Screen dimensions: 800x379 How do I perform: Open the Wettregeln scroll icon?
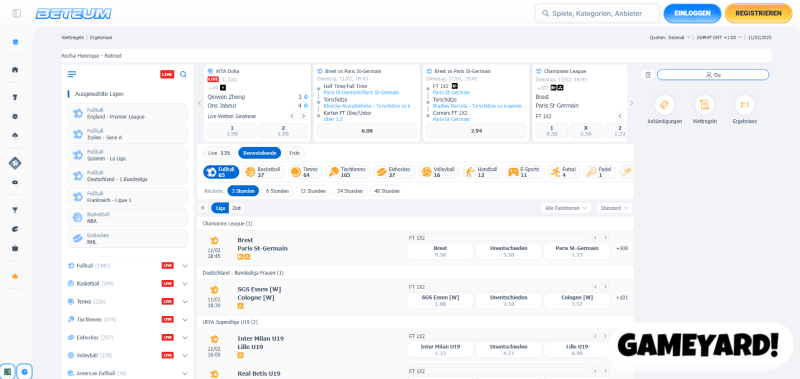704,105
